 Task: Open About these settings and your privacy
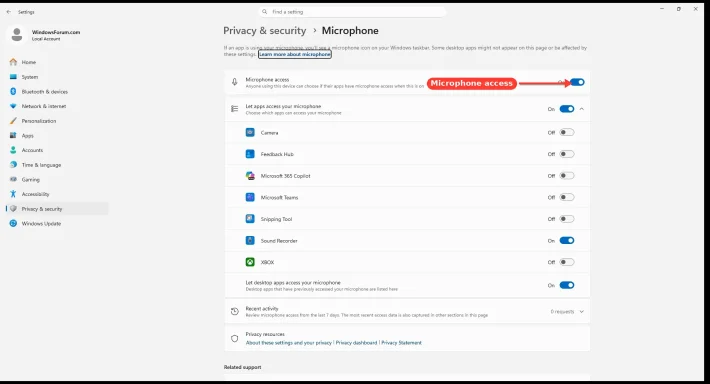[x=289, y=343]
